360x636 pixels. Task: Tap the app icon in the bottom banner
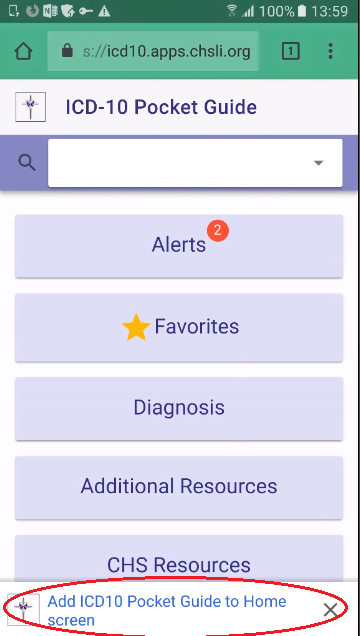tap(24, 610)
